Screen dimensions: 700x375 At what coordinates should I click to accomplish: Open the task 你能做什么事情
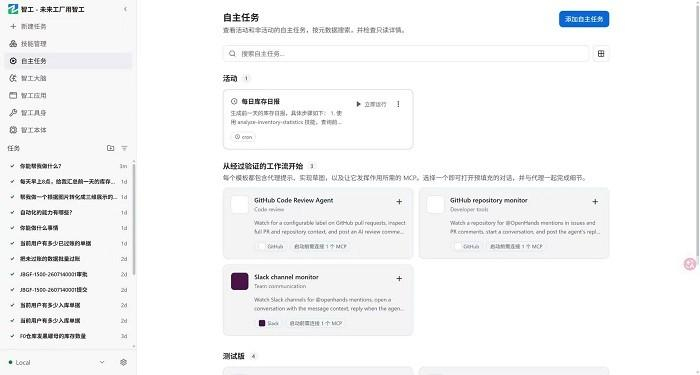(68, 228)
